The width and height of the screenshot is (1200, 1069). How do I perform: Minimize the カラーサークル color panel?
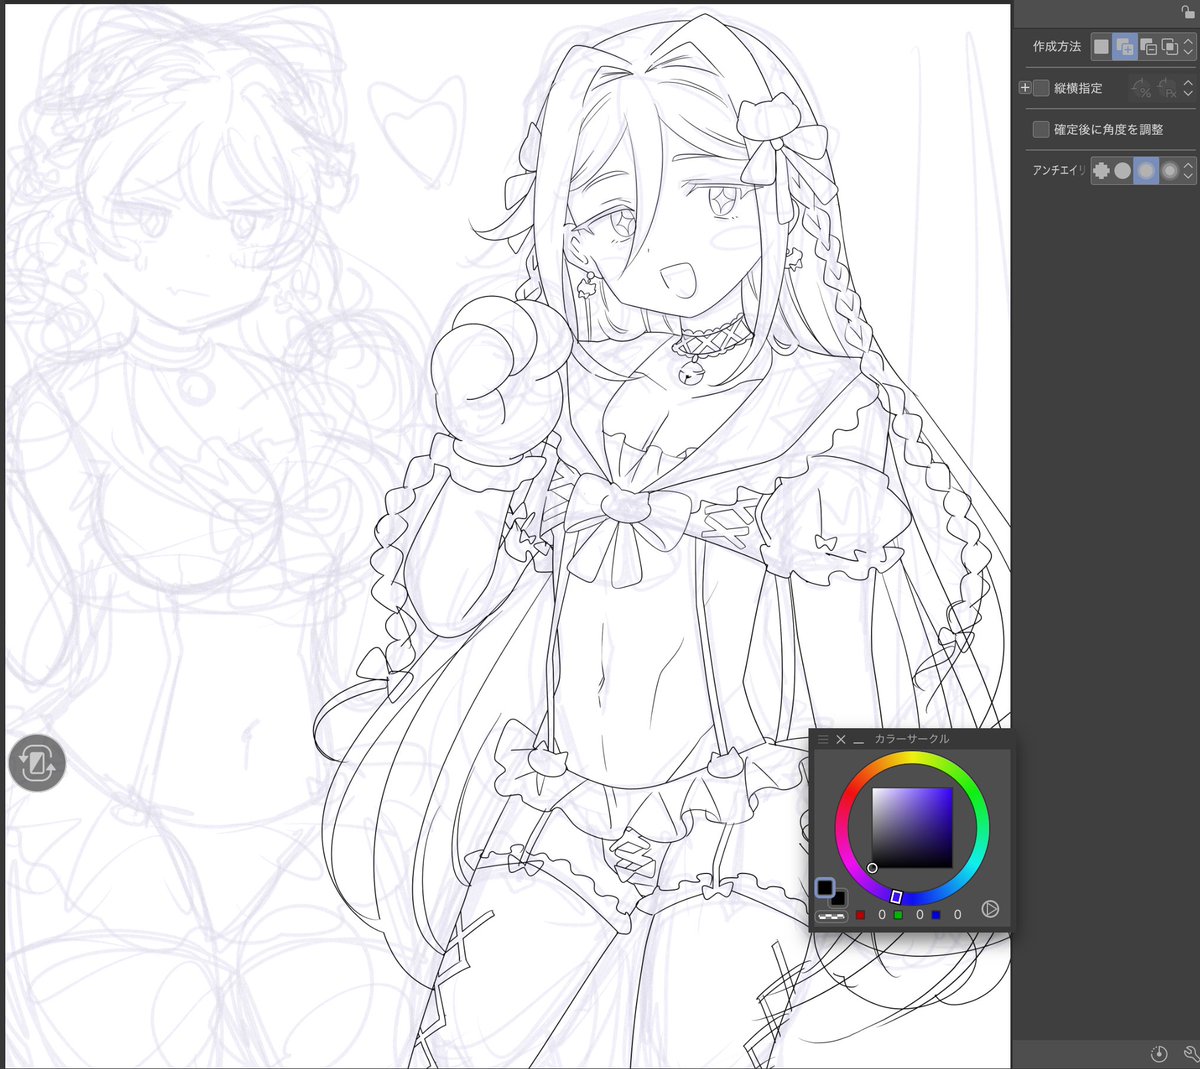858,740
